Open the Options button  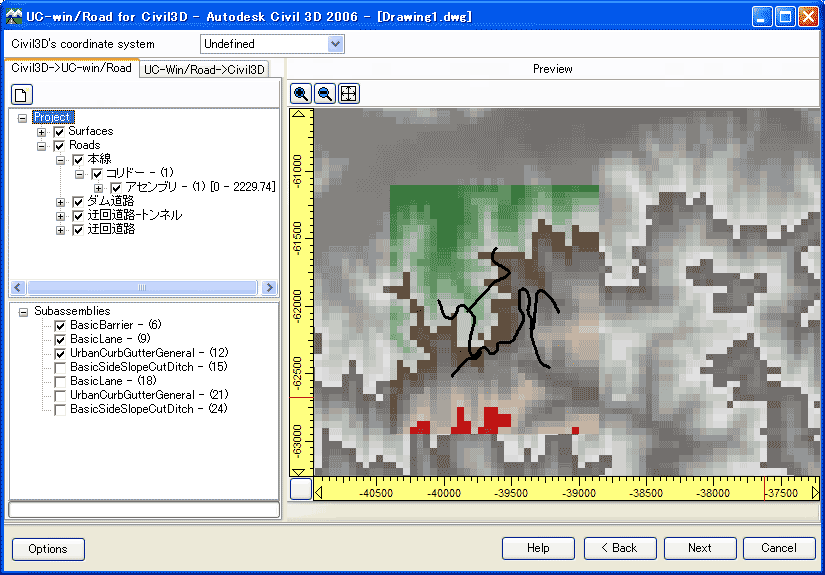pyautogui.click(x=48, y=549)
